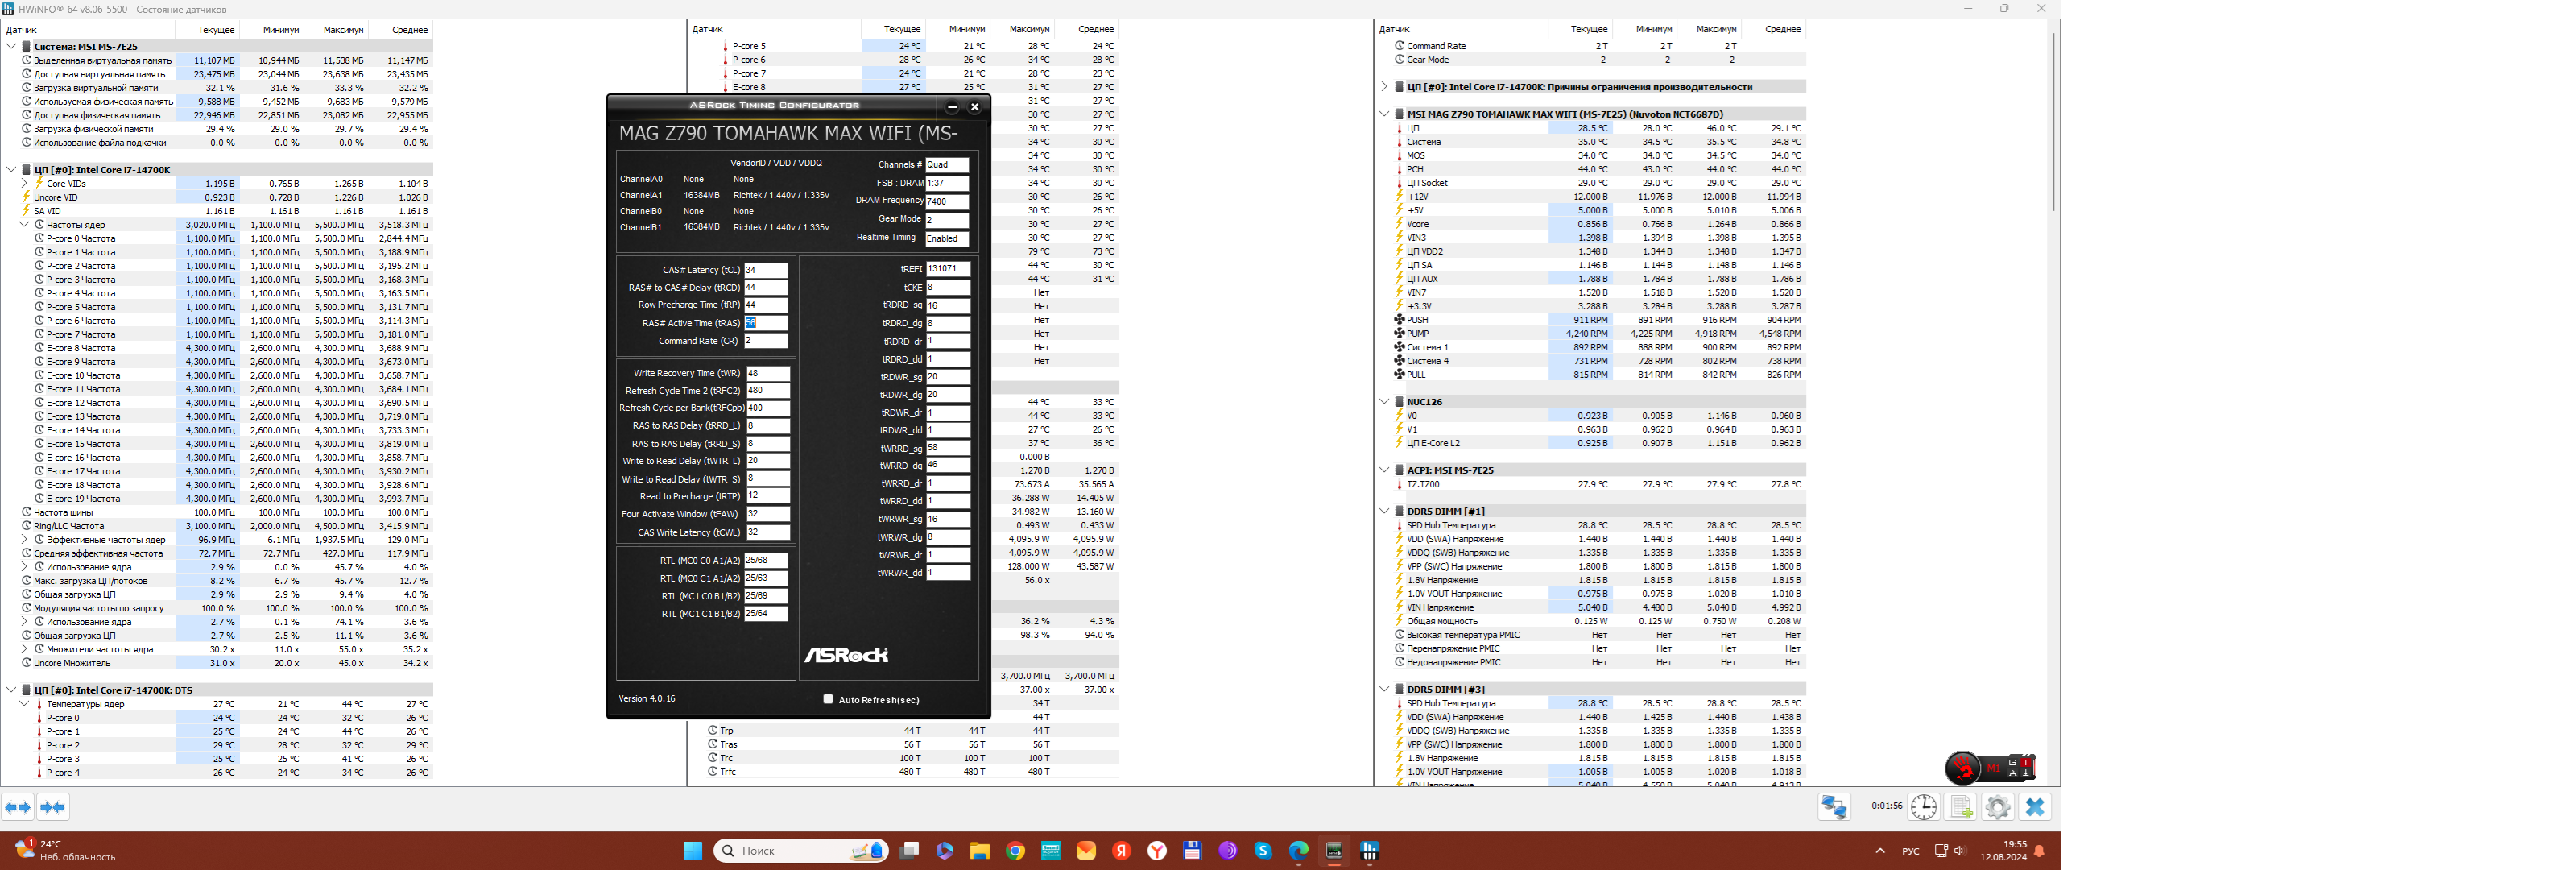Click the collapse-columns inward arrows icon

pyautogui.click(x=53, y=807)
